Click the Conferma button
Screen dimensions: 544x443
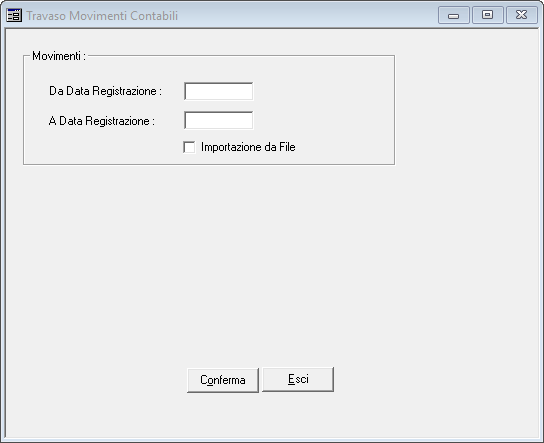pos(223,380)
